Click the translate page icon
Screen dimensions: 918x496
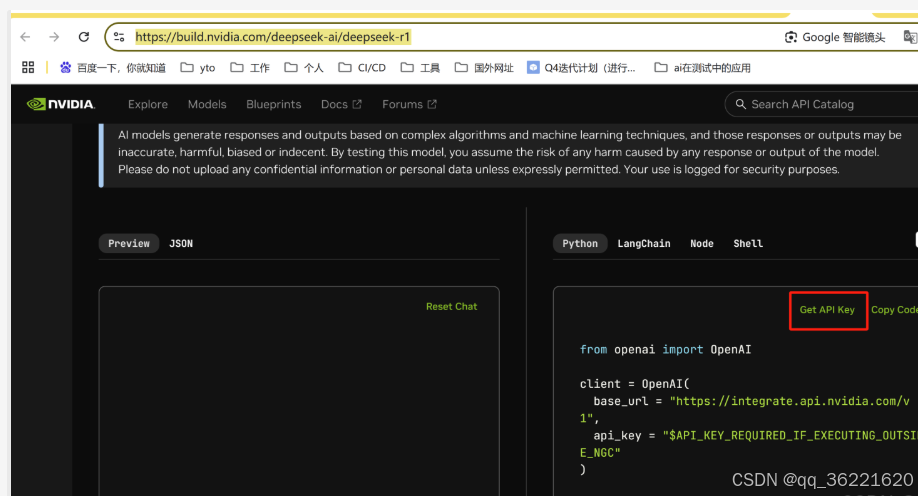[x=910, y=37]
